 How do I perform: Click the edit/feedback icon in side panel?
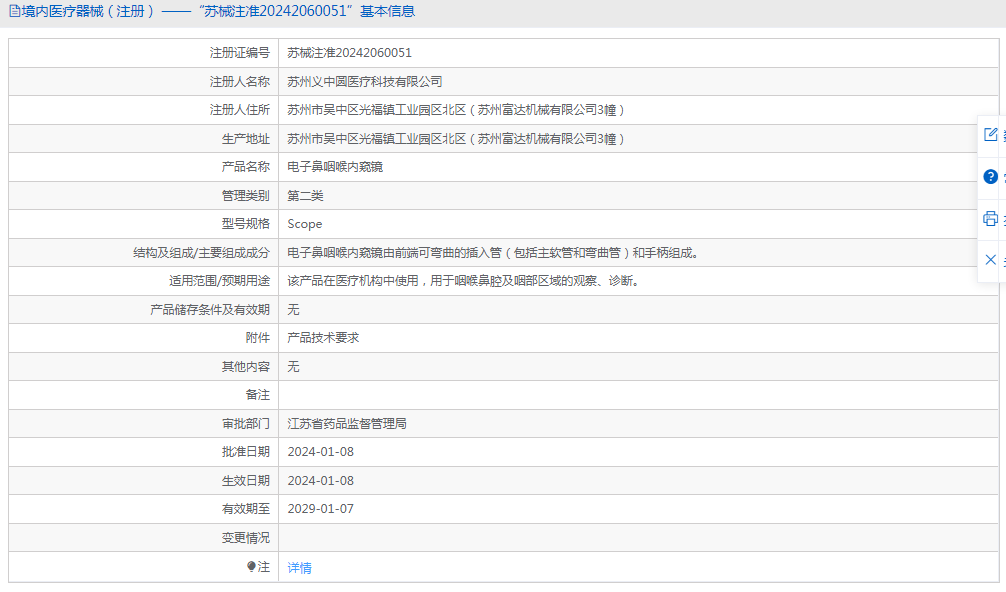pyautogui.click(x=991, y=135)
